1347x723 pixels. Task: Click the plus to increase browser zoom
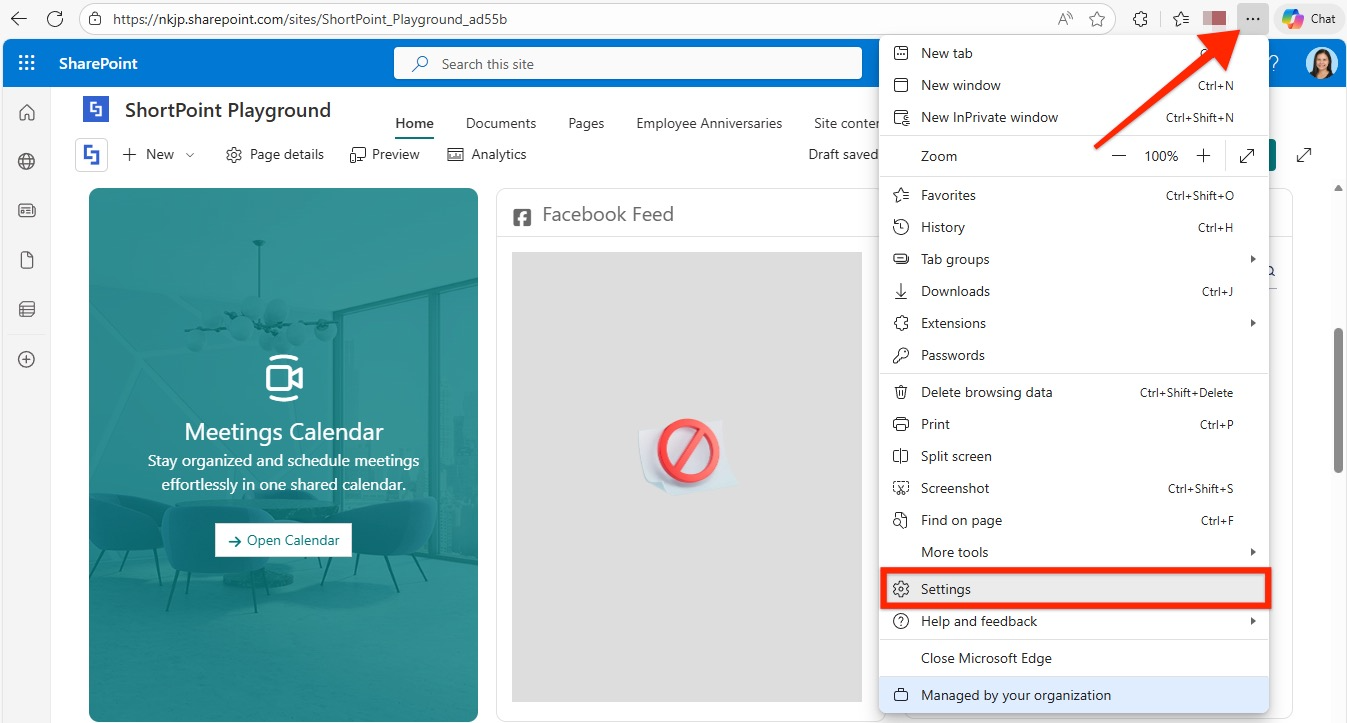[x=1203, y=155]
